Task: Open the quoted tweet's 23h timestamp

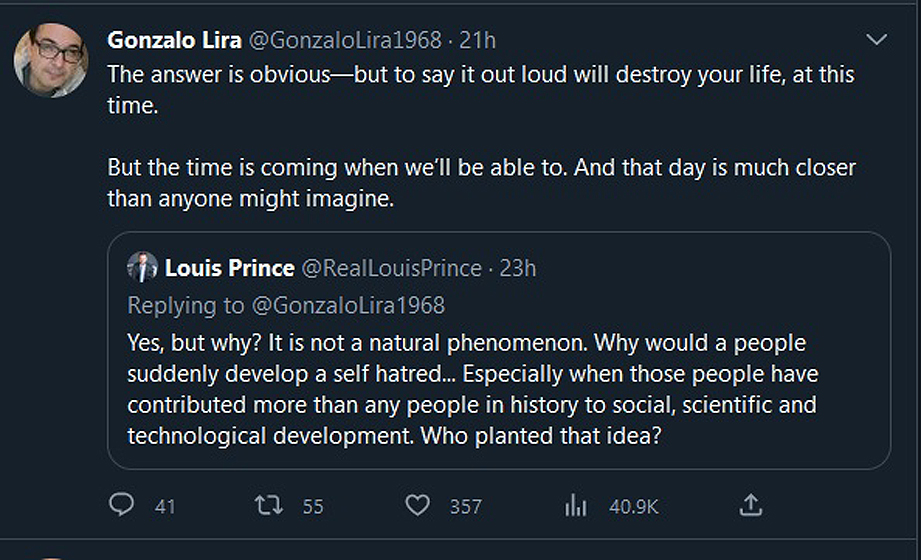Action: (x=518, y=268)
